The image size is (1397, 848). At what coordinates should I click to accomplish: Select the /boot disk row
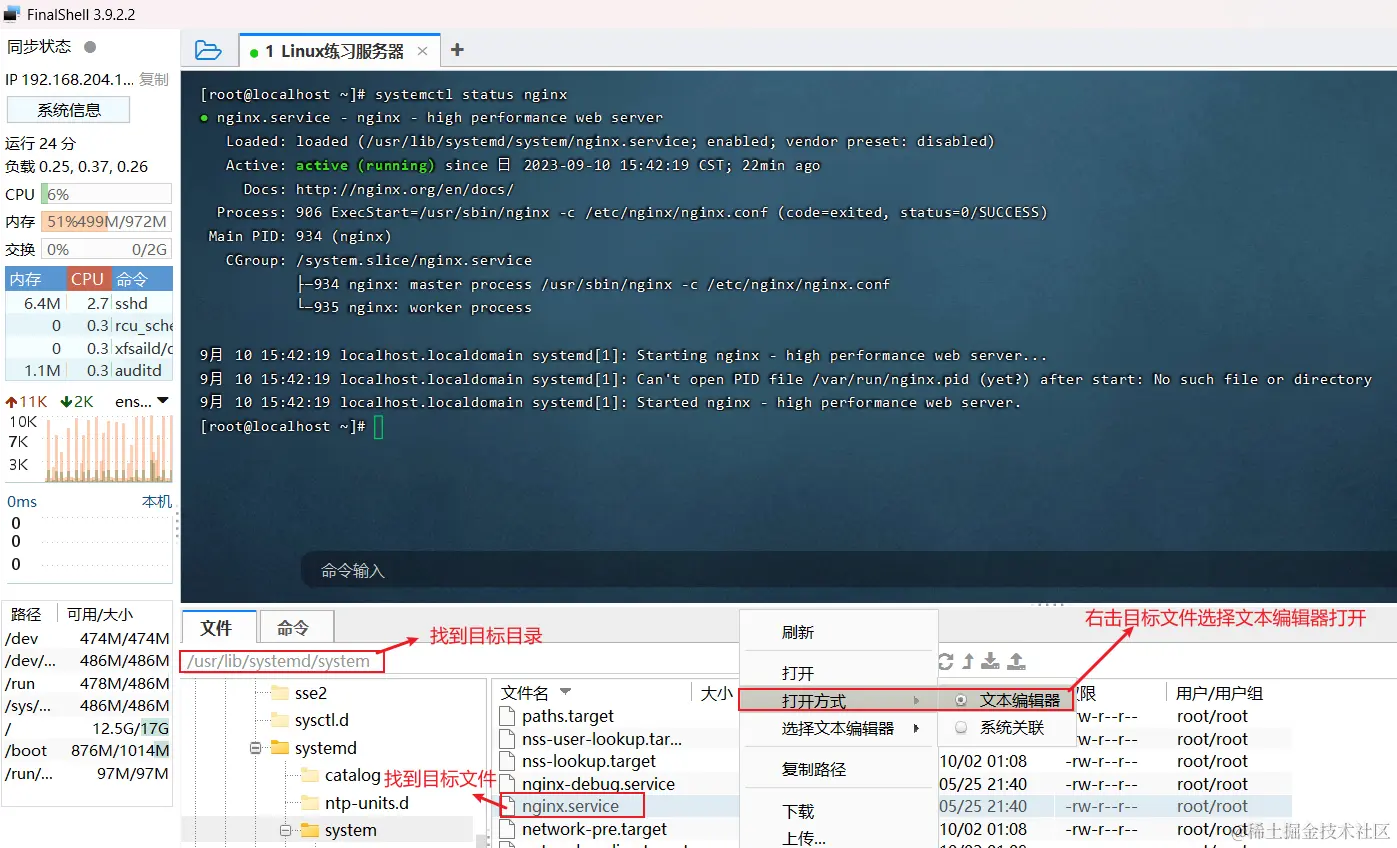(x=87, y=751)
